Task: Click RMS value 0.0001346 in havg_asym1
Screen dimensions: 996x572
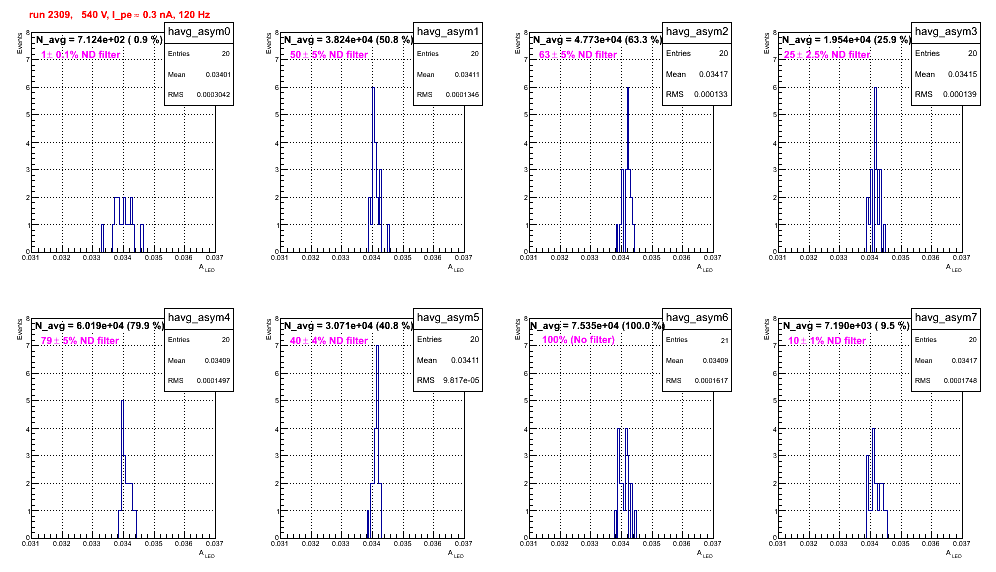Action: [462, 95]
